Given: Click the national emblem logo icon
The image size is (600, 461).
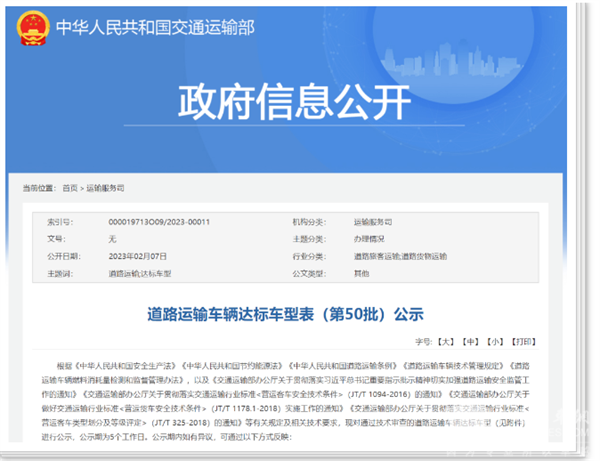Looking at the screenshot, I should coord(27,28).
